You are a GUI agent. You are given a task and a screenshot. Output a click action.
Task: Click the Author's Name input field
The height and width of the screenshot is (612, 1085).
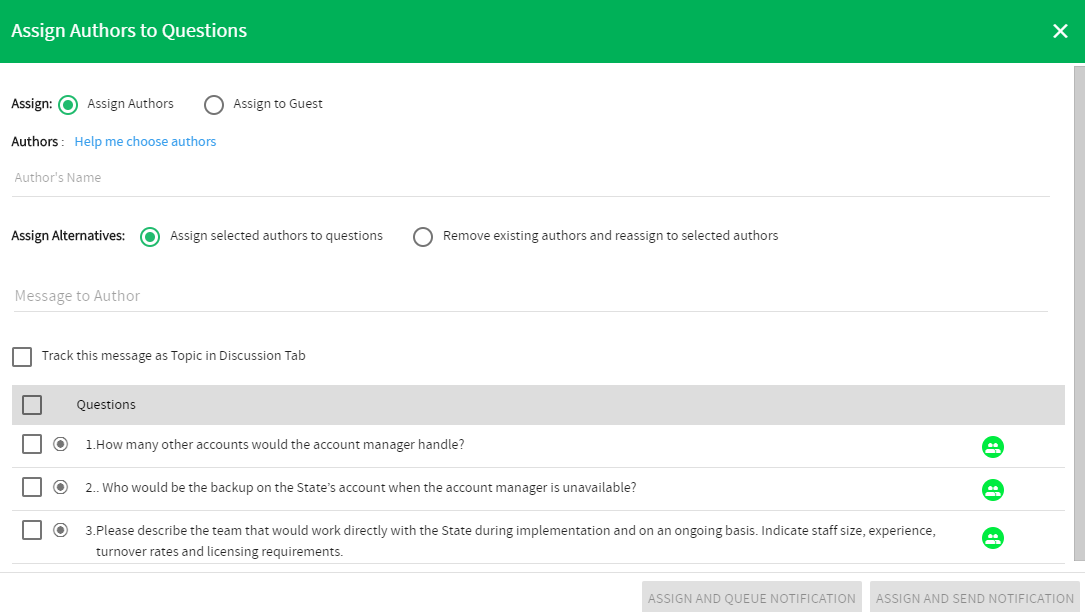531,178
